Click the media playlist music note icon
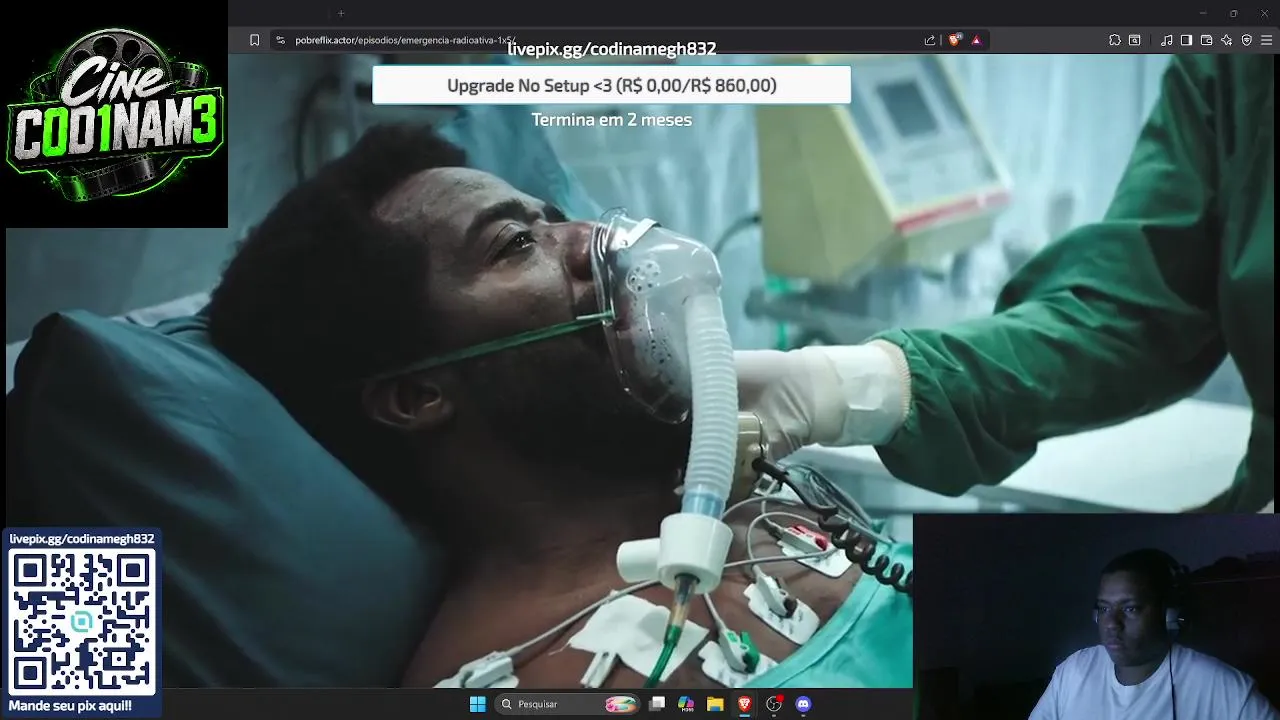This screenshot has height=720, width=1280. 1167,40
